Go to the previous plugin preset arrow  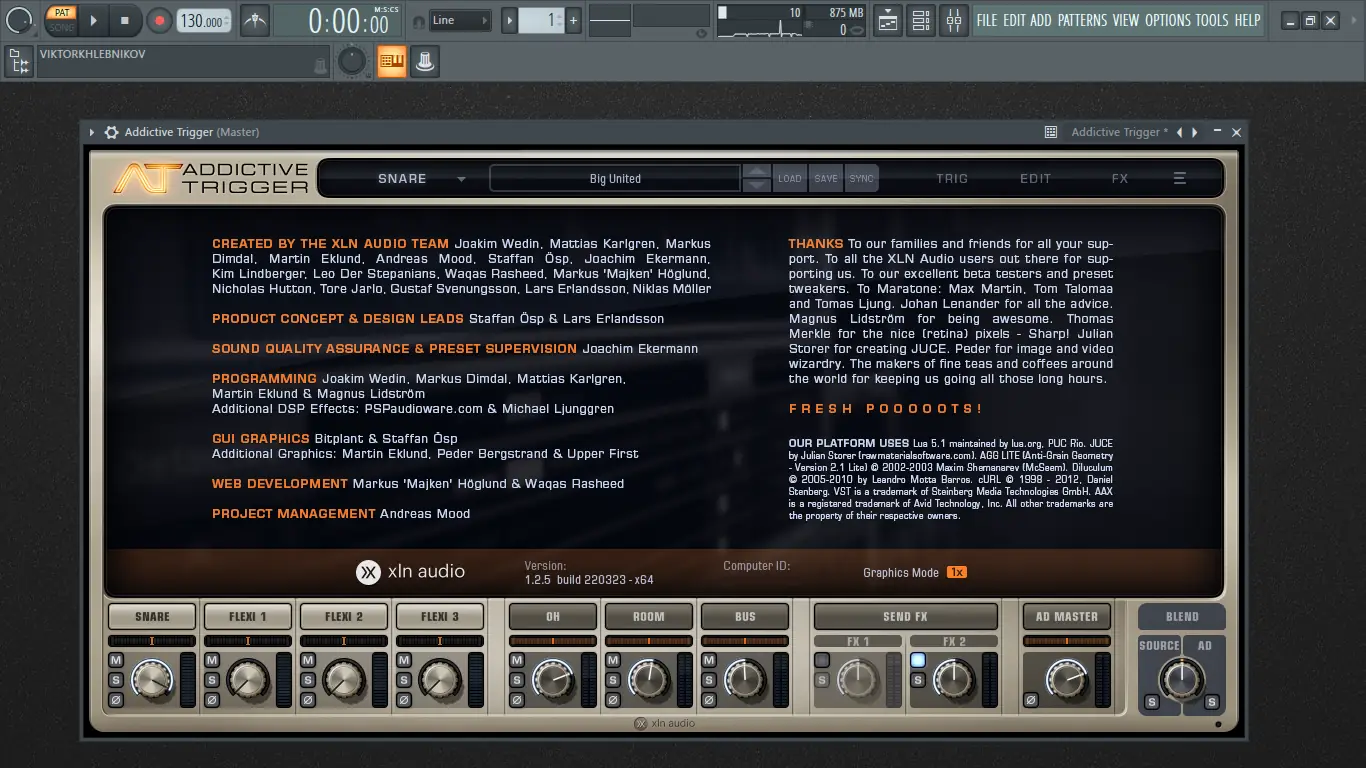pyautogui.click(x=1180, y=132)
